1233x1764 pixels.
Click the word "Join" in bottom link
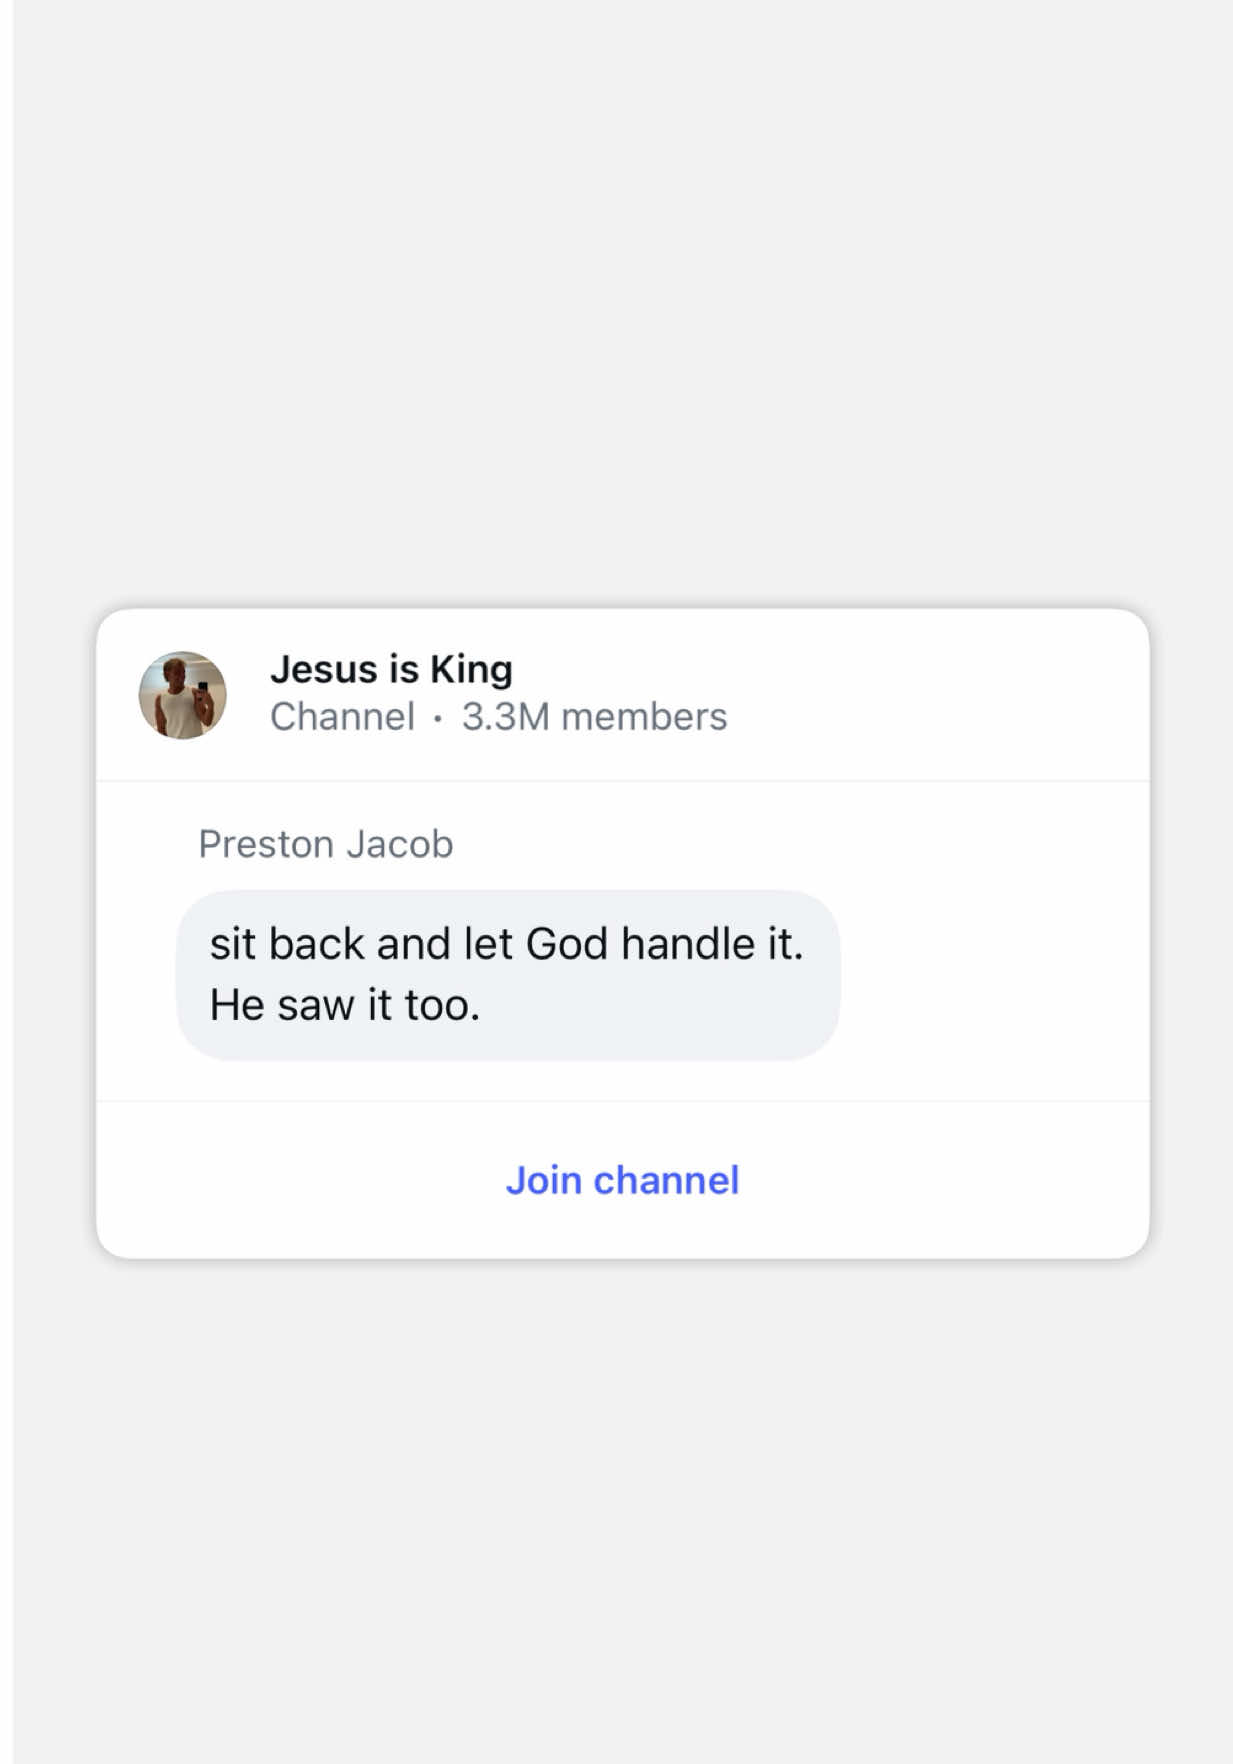(543, 1180)
